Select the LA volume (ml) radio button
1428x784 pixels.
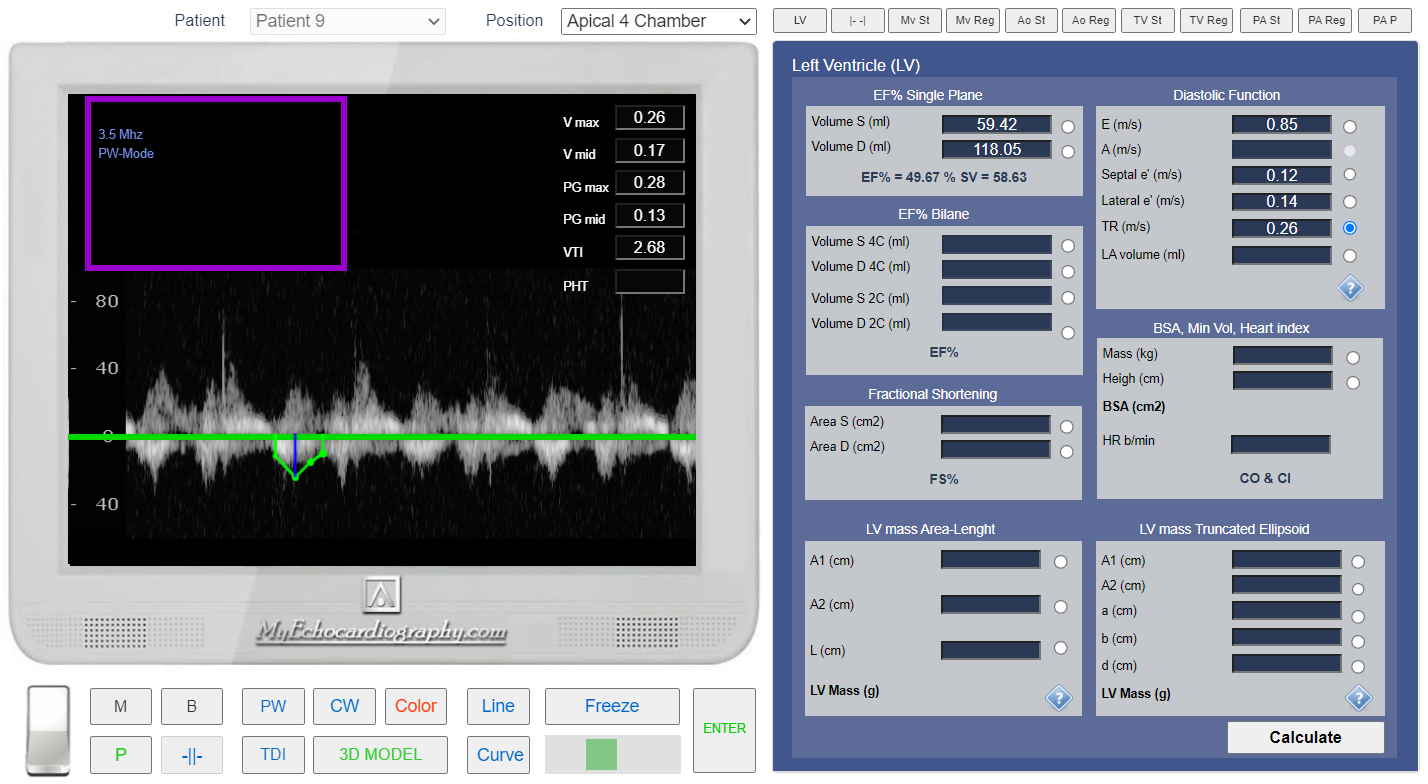[x=1350, y=256]
